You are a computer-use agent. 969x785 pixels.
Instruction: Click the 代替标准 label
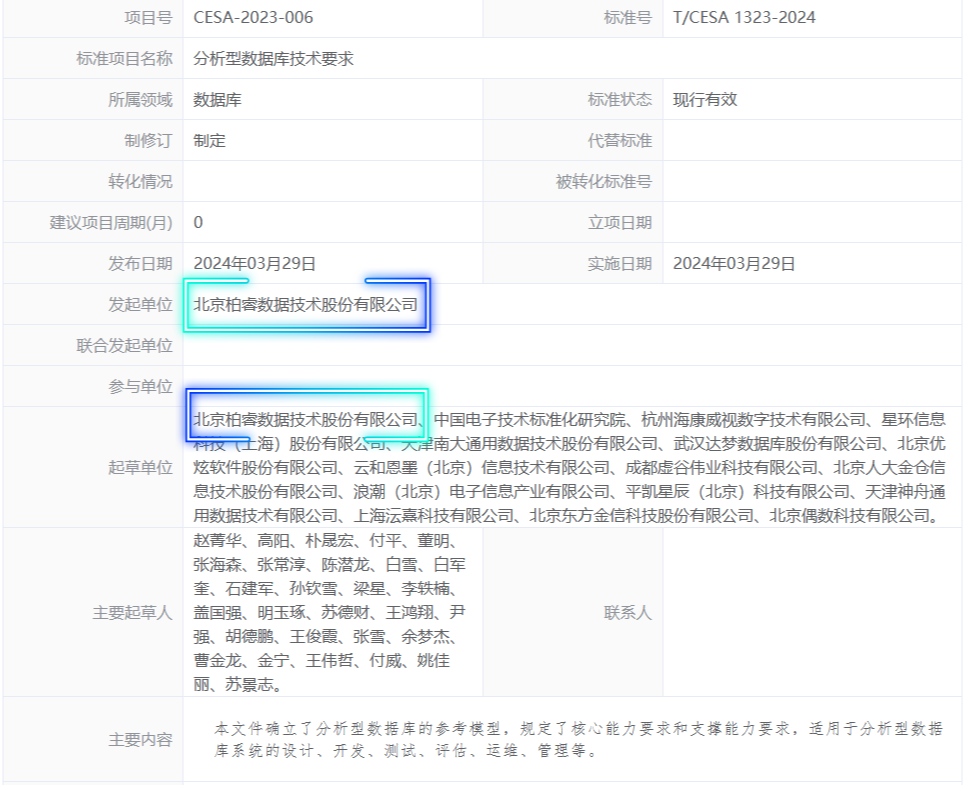pos(620,141)
